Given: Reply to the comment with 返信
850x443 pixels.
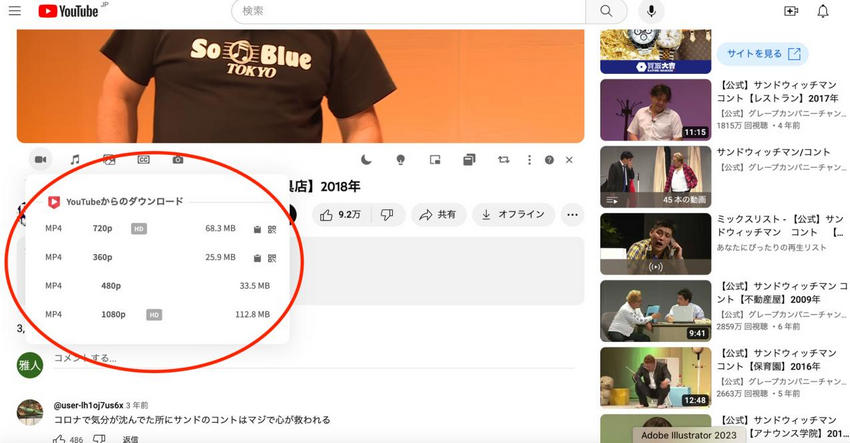Looking at the screenshot, I should tap(130, 439).
